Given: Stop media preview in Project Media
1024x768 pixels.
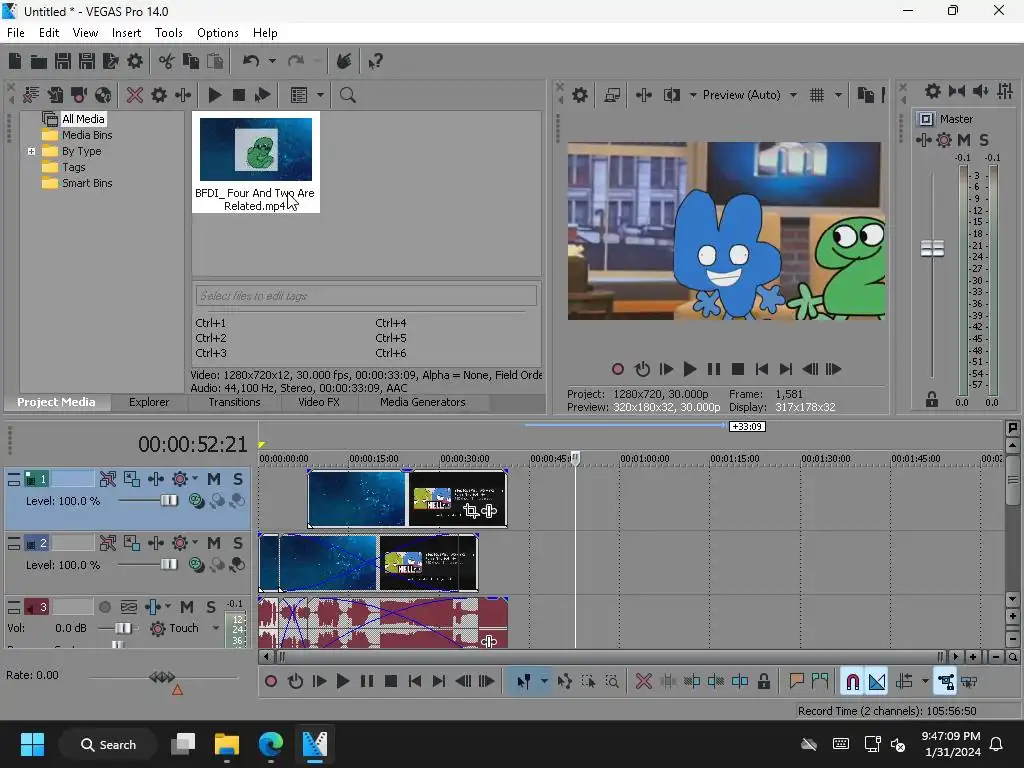Looking at the screenshot, I should click(x=239, y=95).
